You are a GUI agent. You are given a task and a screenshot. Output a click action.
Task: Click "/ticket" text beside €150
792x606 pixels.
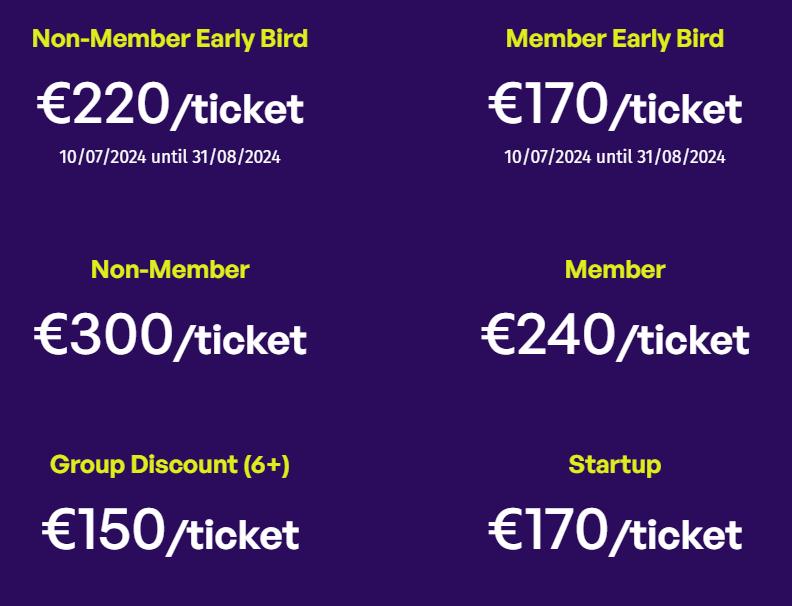coord(233,536)
